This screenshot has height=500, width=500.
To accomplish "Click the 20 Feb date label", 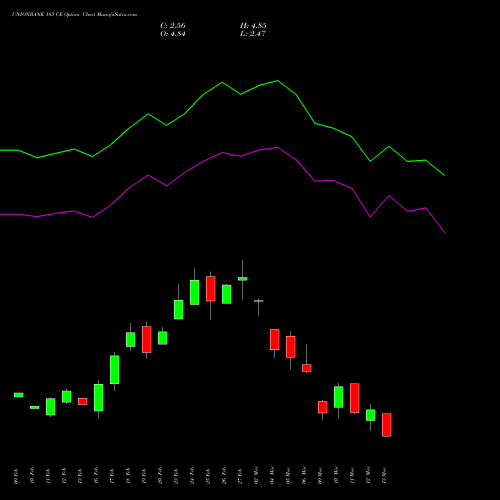I will [x=160, y=476].
